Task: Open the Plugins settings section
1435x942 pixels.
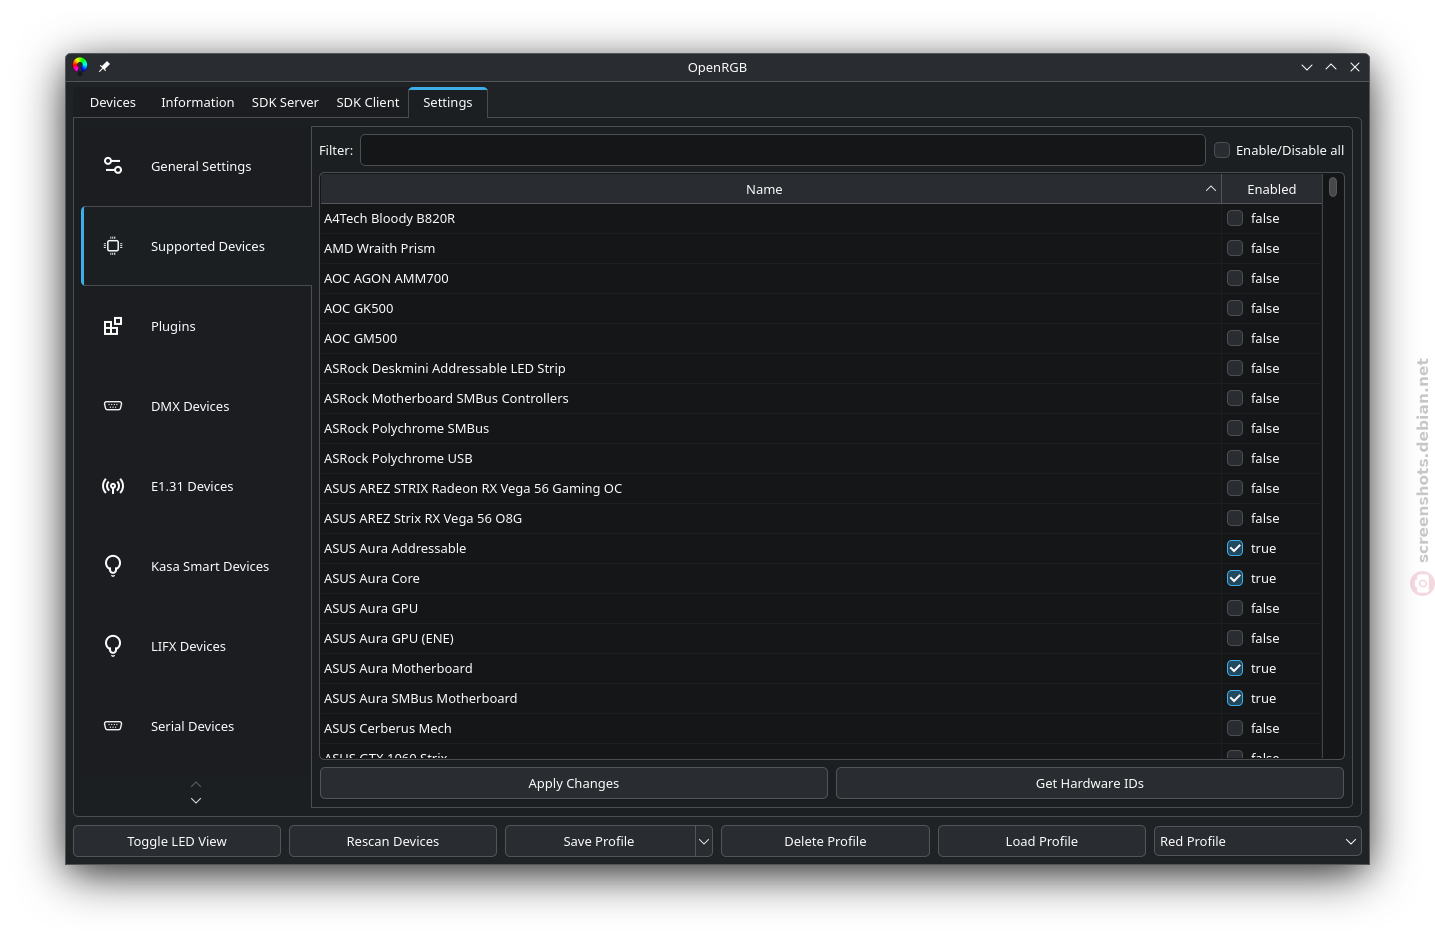Action: 197,326
